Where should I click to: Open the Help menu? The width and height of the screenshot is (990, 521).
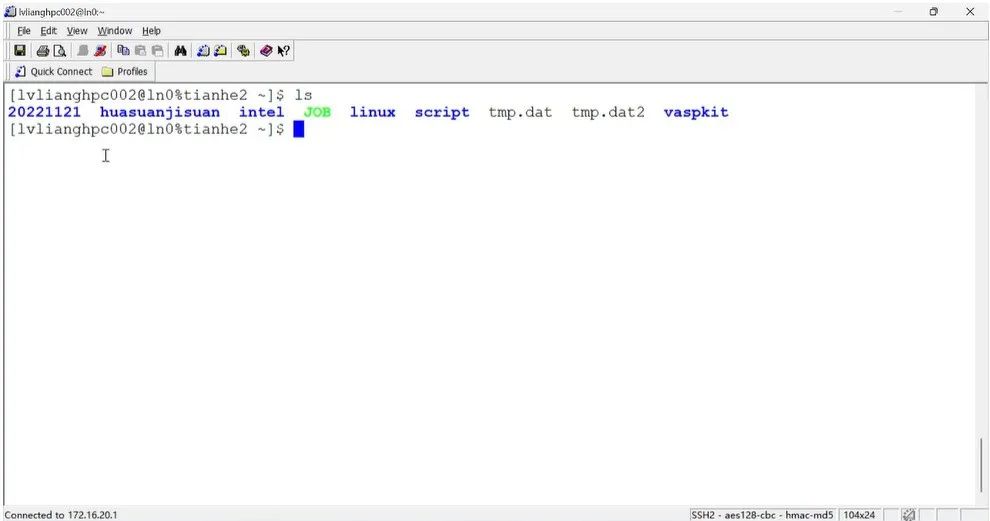[151, 30]
